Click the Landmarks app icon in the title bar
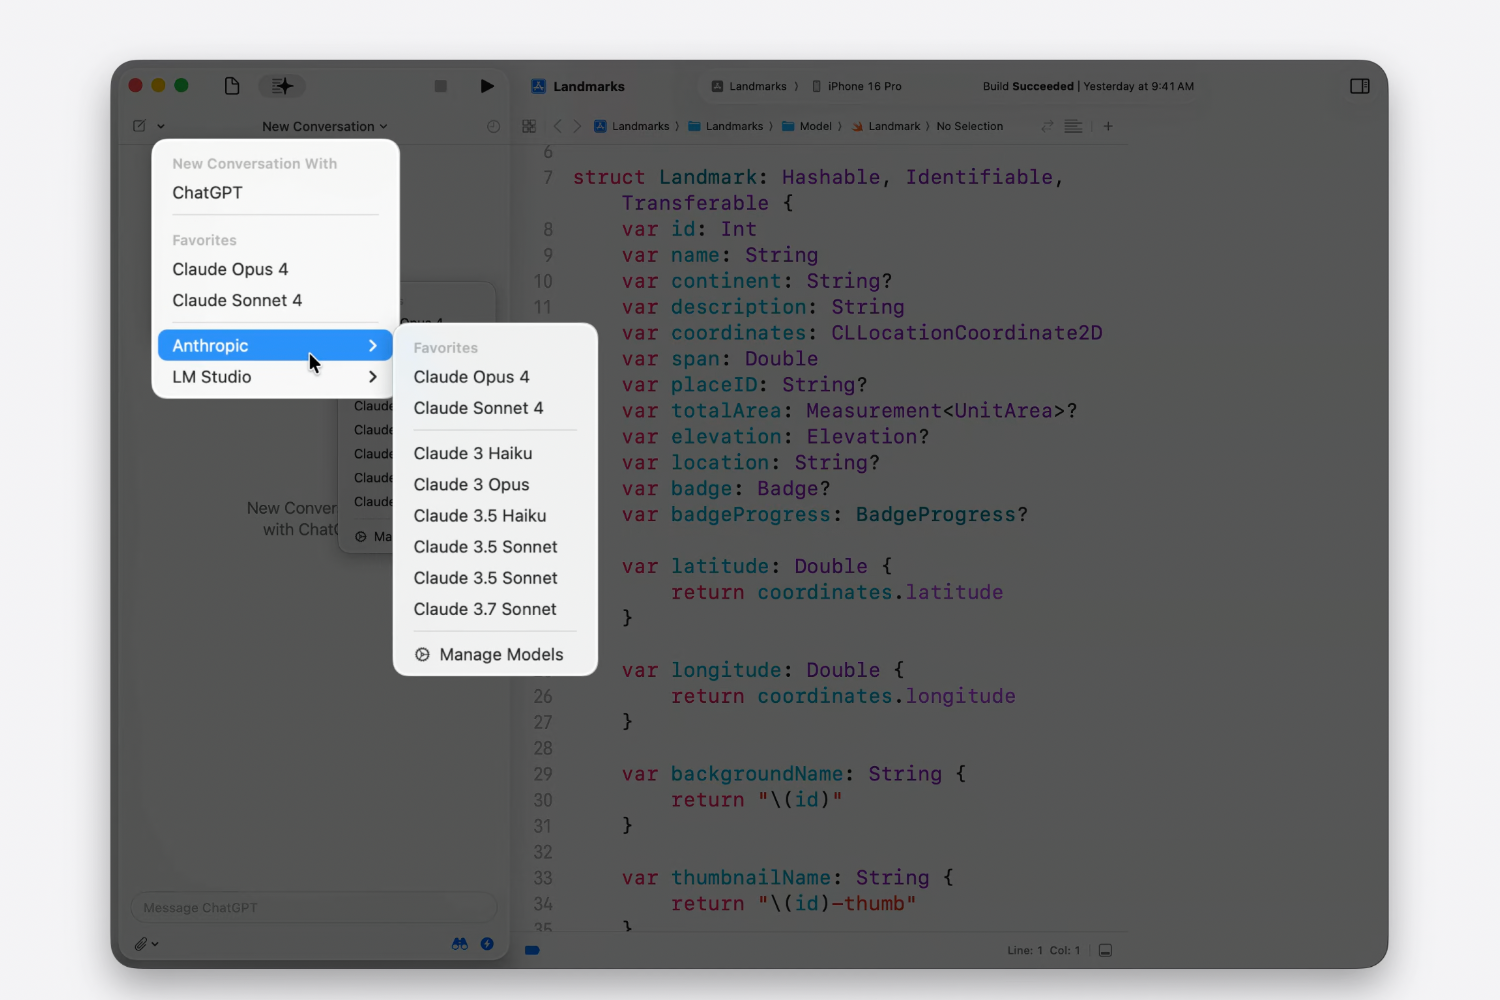 click(x=538, y=86)
